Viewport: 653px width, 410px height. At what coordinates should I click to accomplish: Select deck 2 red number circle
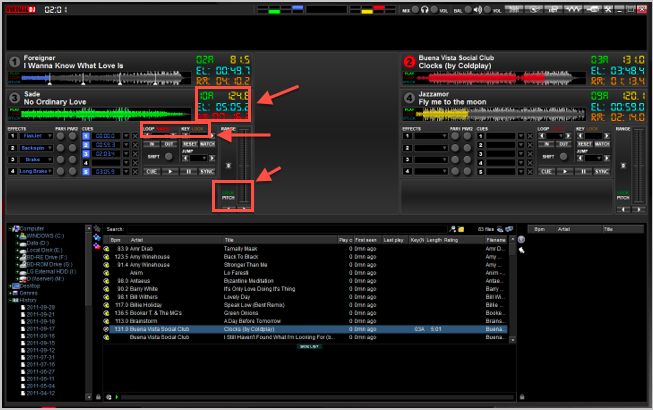tap(409, 62)
